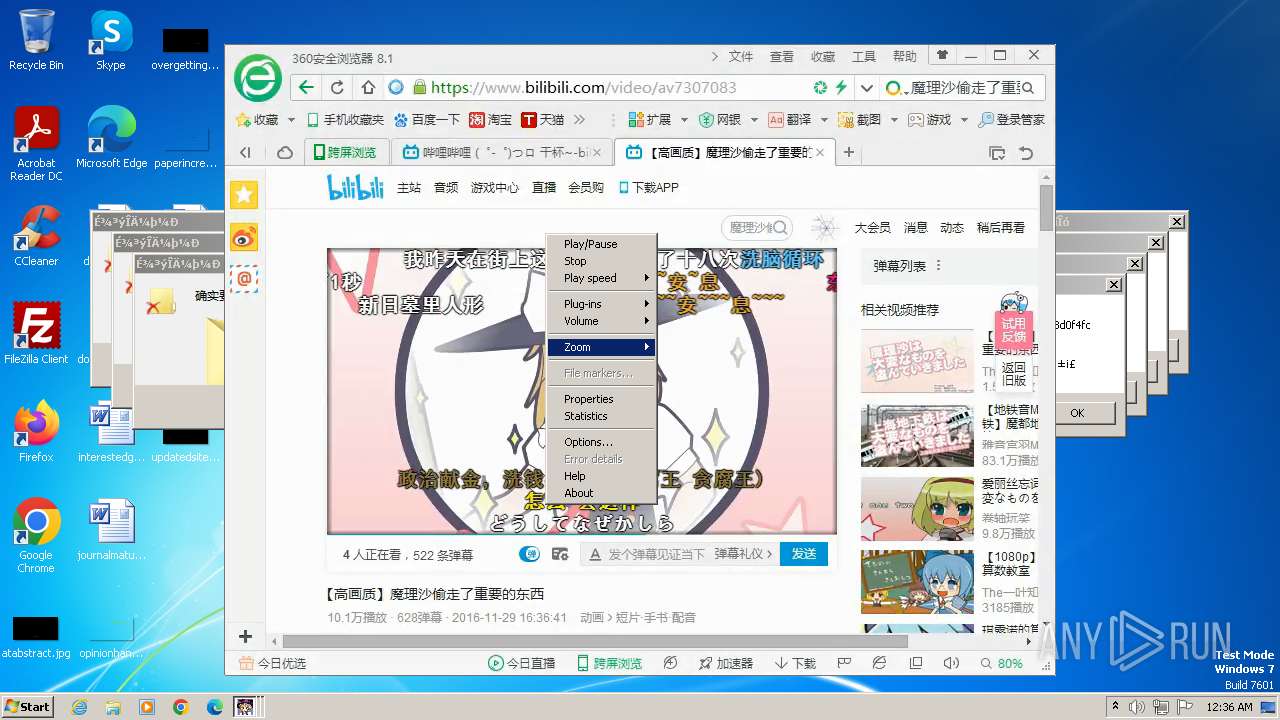This screenshot has width=1280, height=720.
Task: Click the mute speaker icon in status bar
Action: click(951, 663)
